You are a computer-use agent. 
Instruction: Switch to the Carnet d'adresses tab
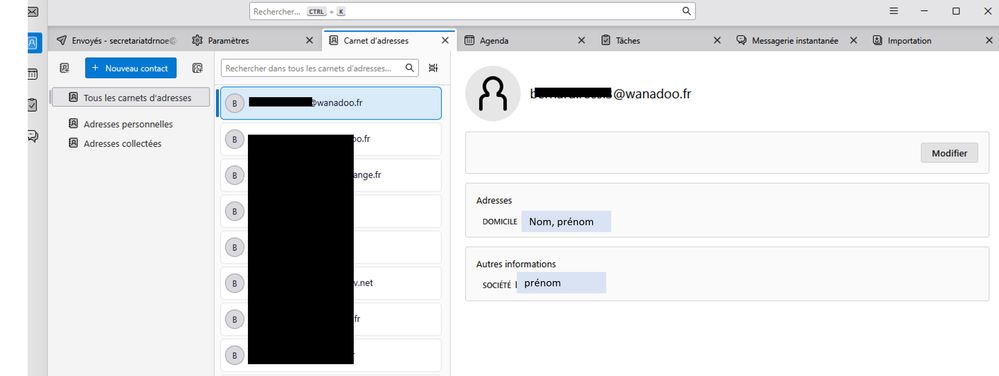tap(389, 40)
